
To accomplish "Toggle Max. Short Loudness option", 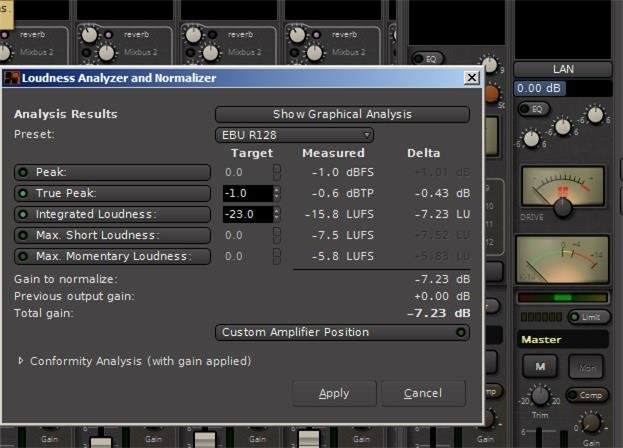I will click(112, 235).
